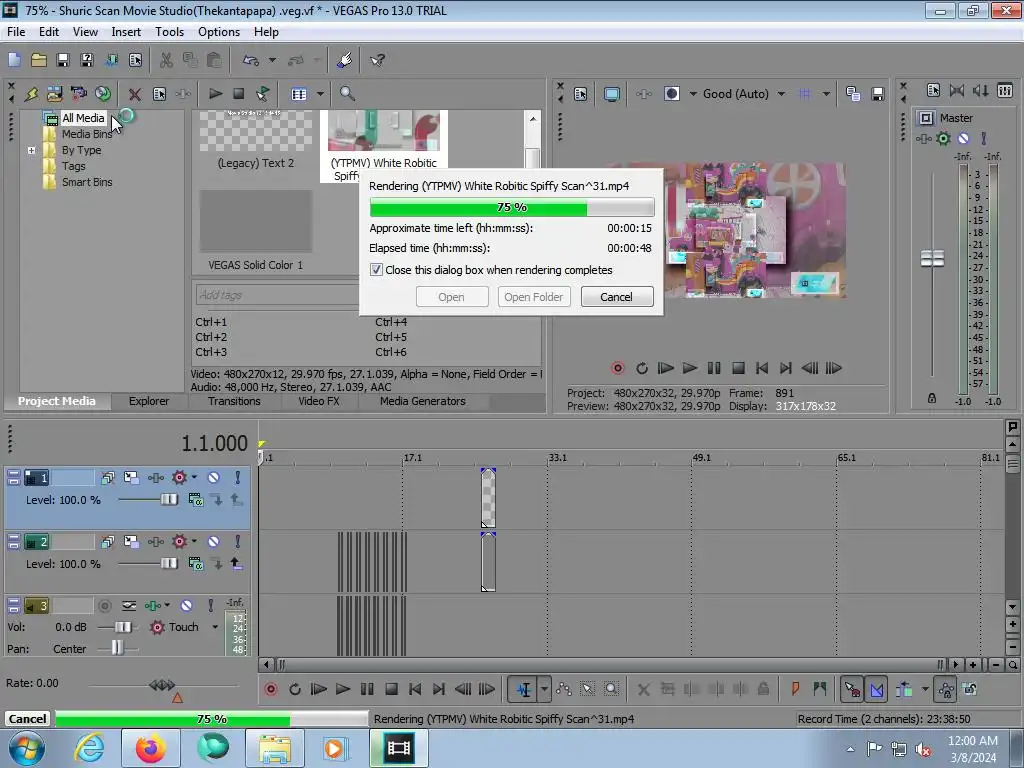Adjust the track 3 Pan slider

(x=117, y=648)
